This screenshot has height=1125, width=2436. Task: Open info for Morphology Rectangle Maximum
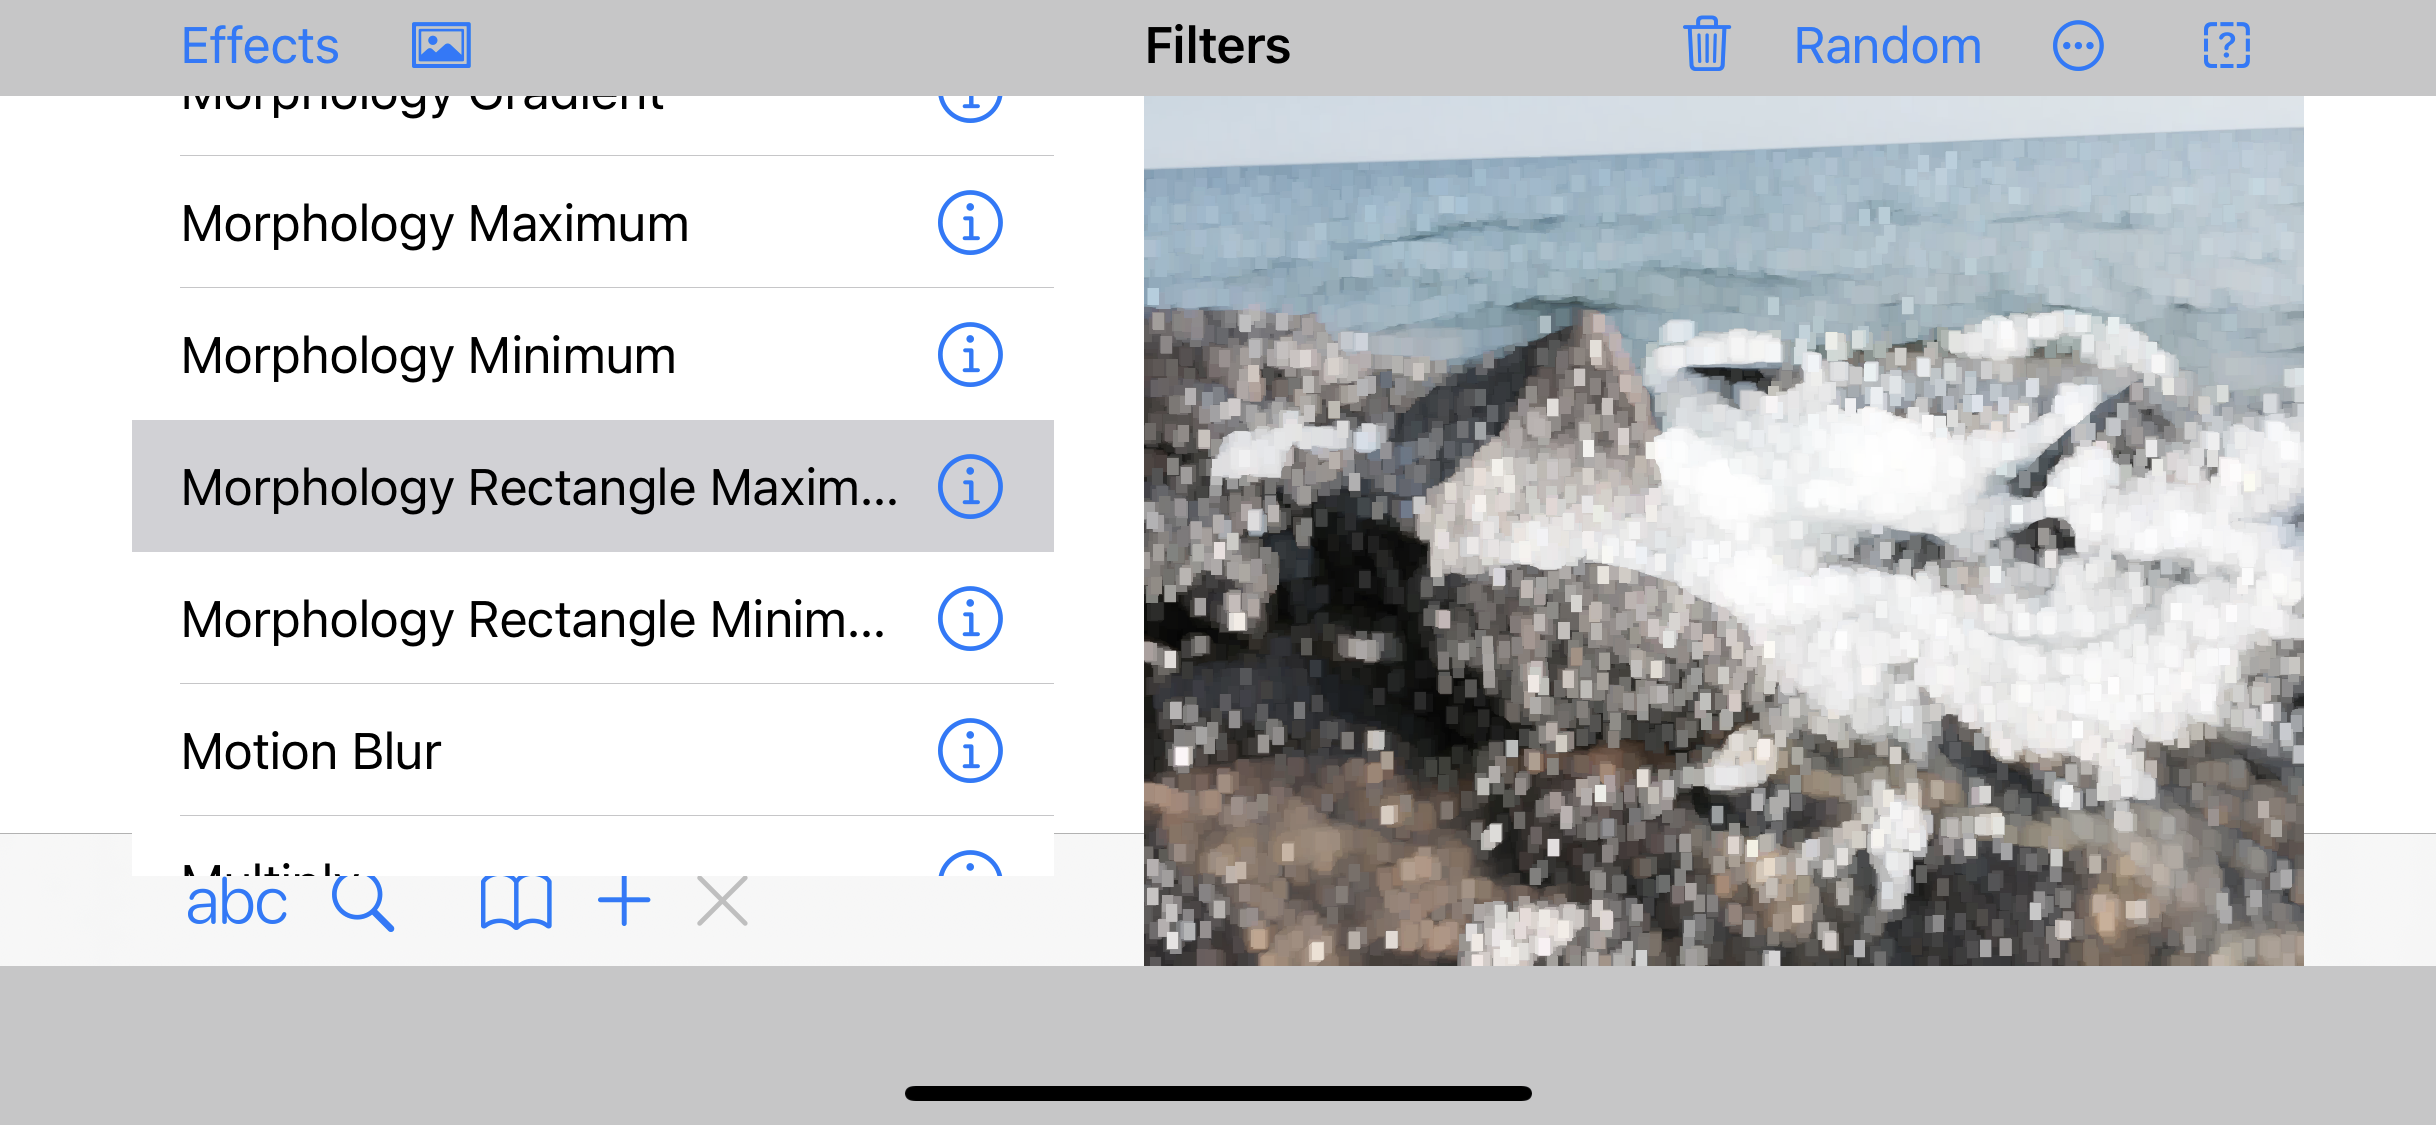click(969, 487)
